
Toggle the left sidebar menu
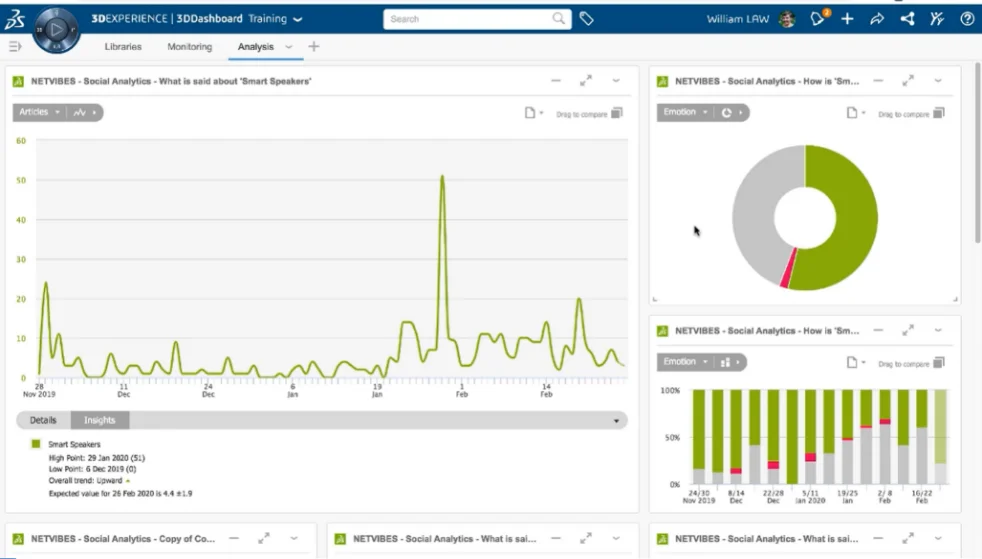15,46
